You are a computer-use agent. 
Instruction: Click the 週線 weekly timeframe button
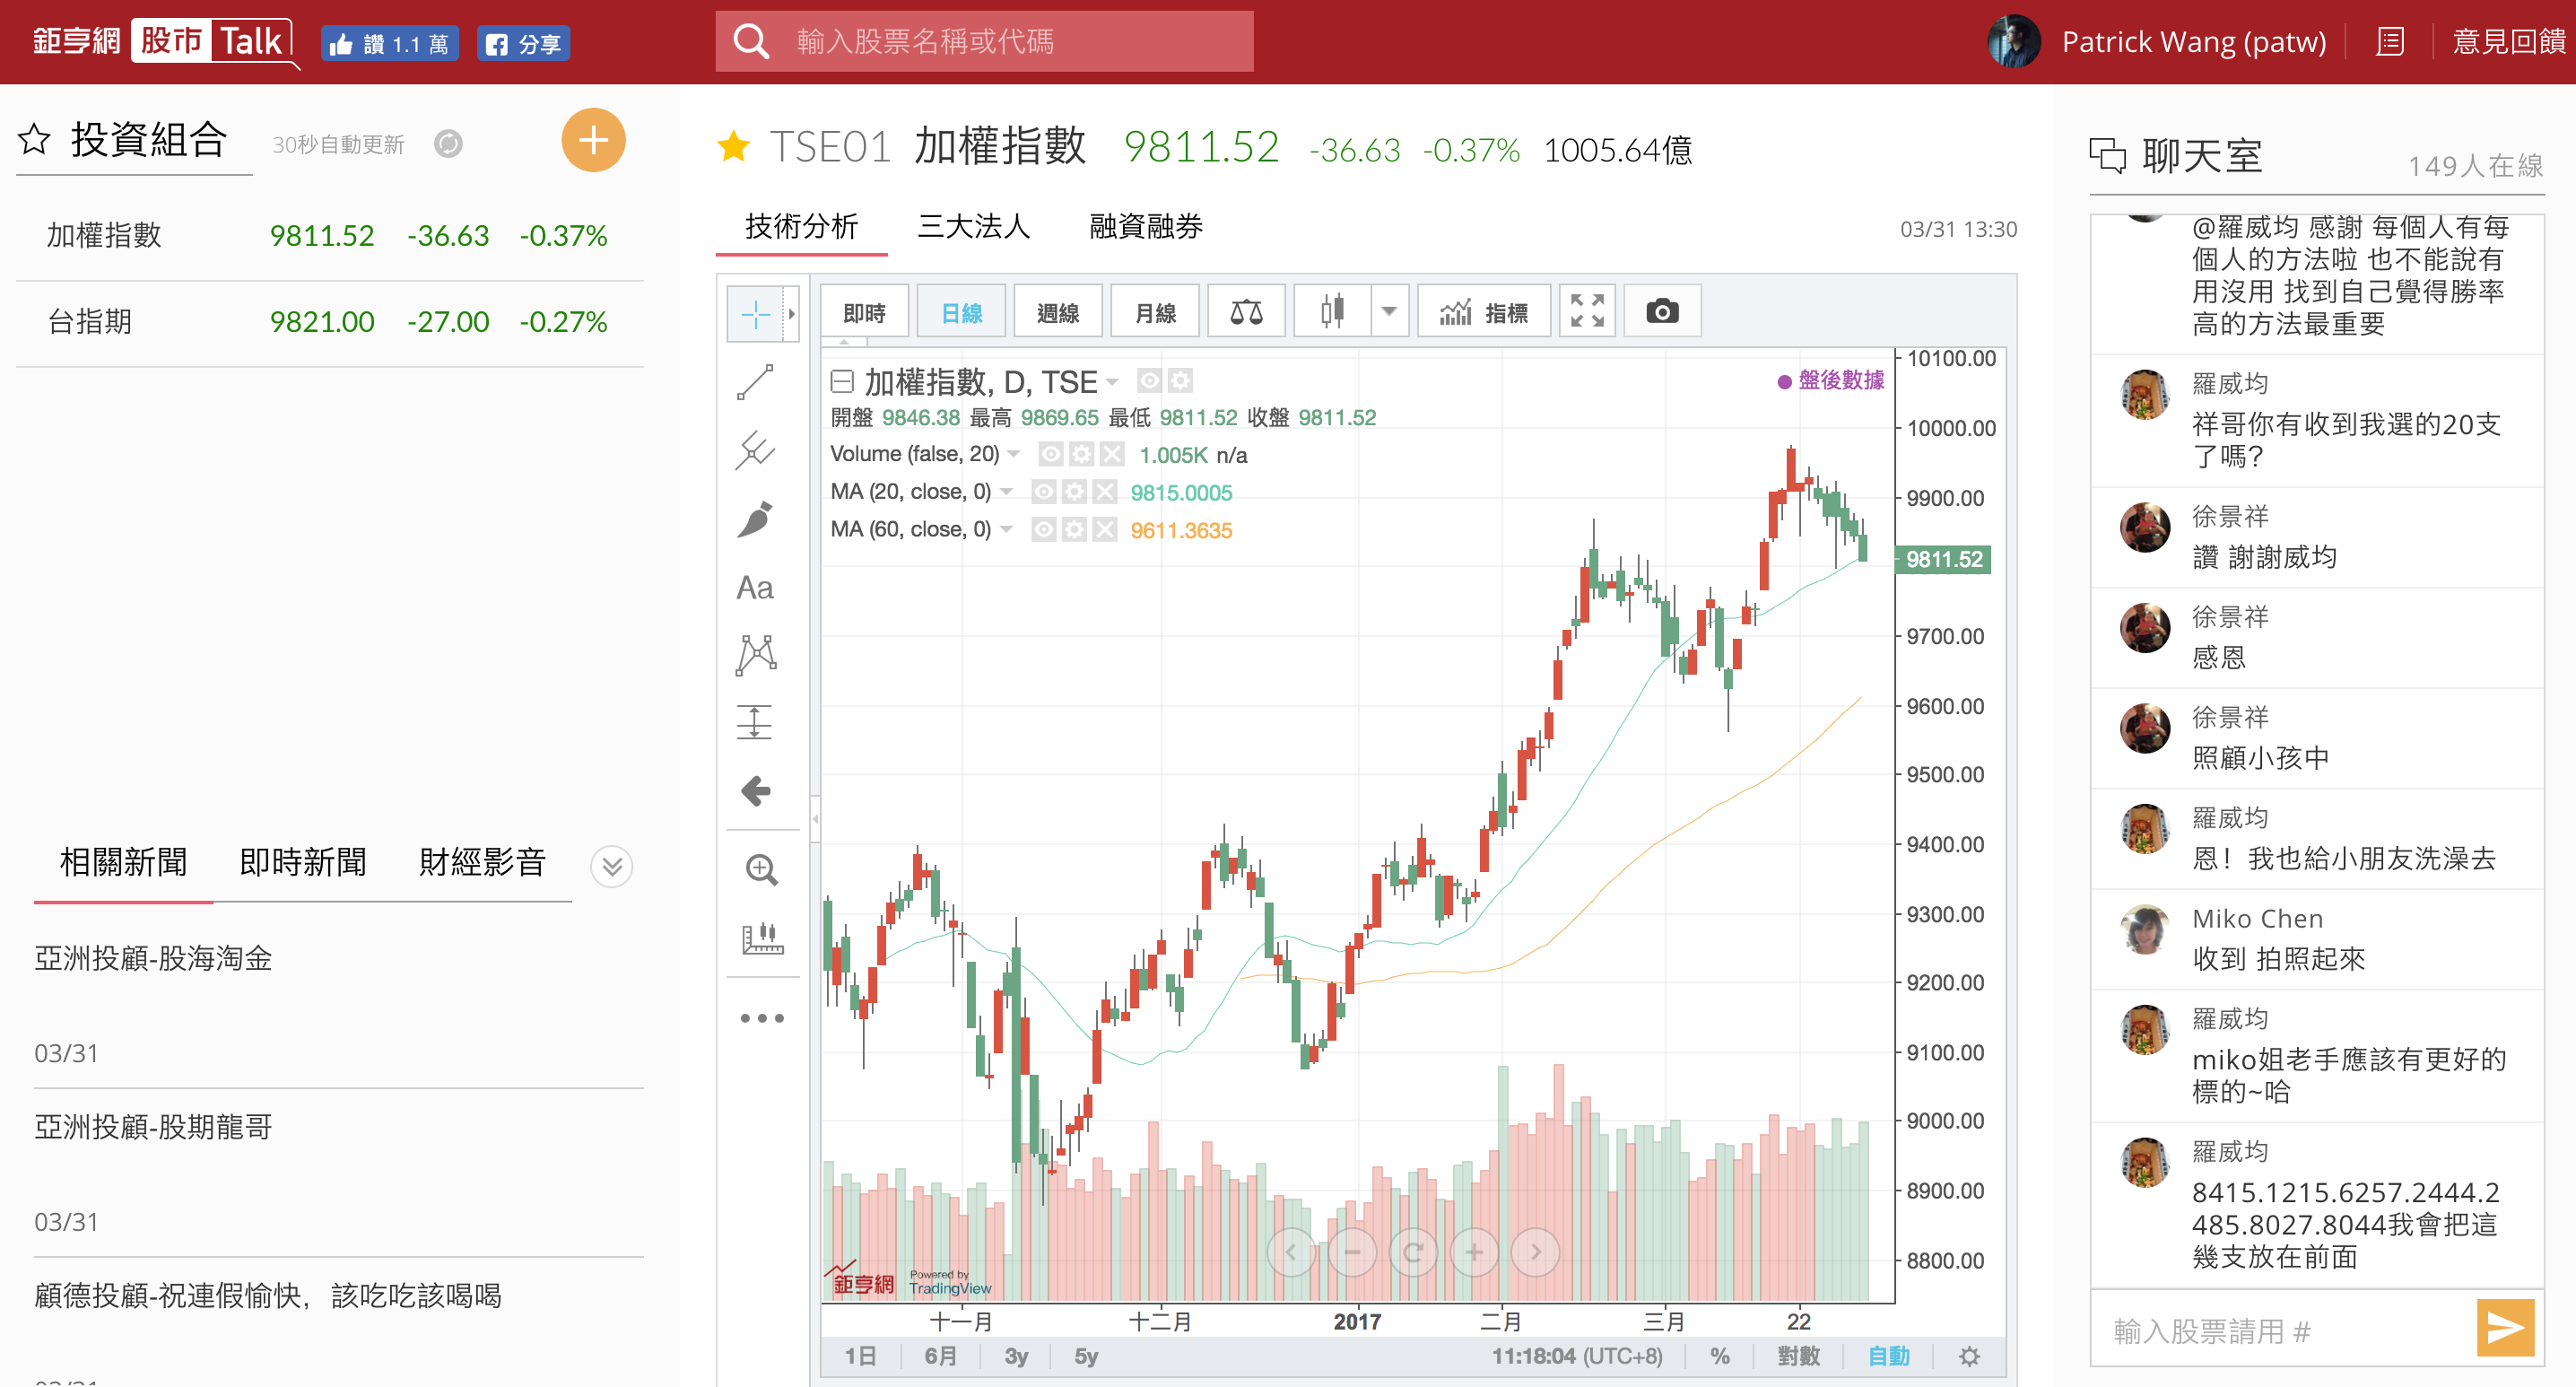[1058, 312]
